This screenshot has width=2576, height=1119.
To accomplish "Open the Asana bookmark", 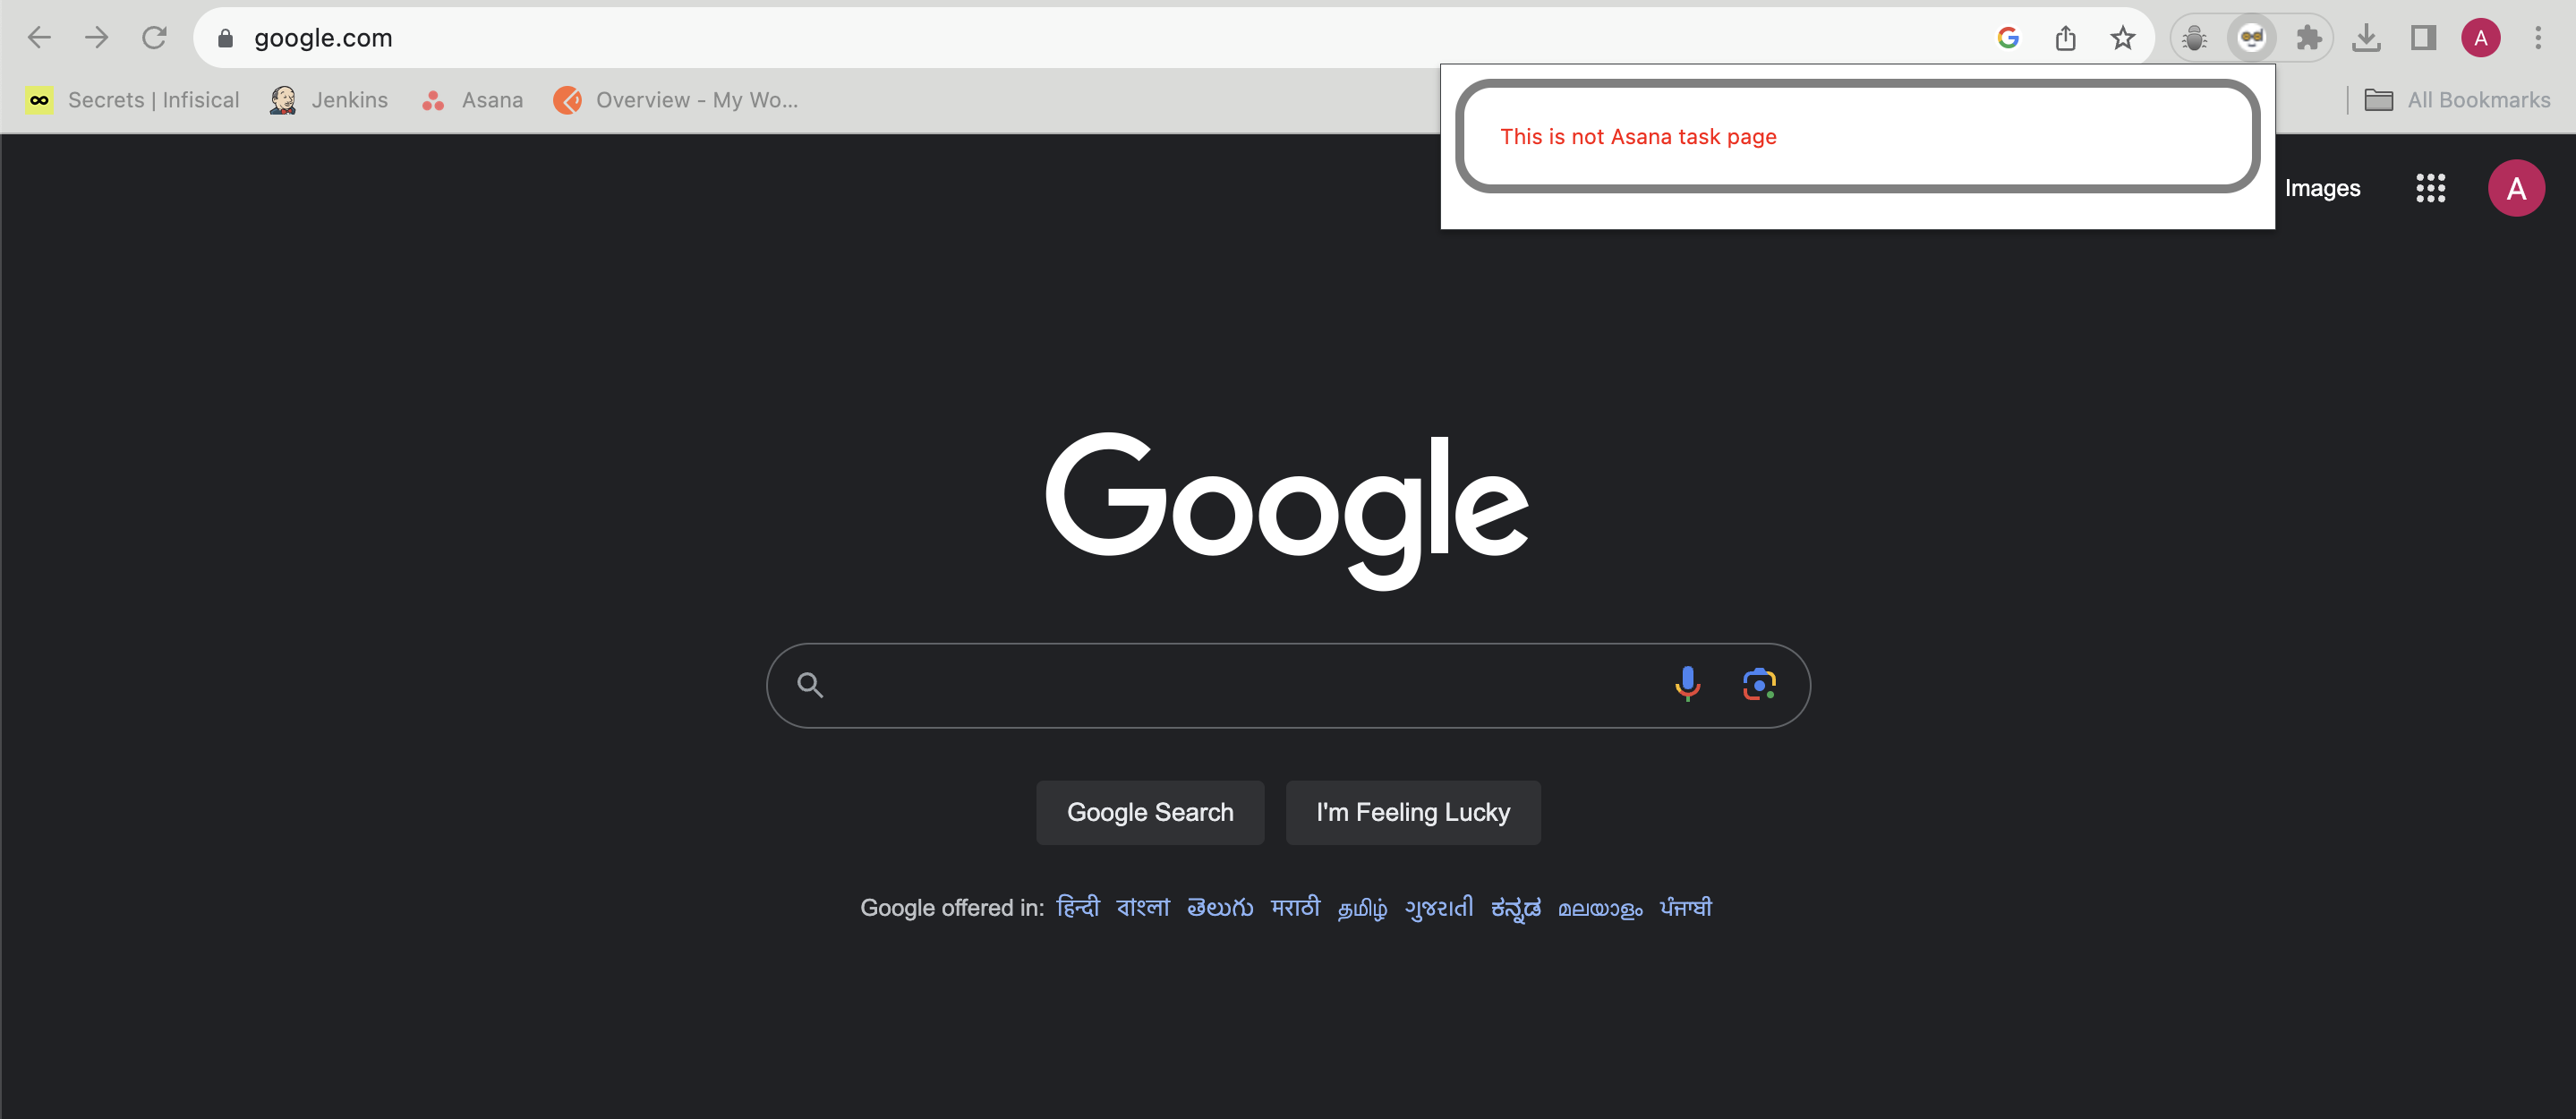I will 472,100.
